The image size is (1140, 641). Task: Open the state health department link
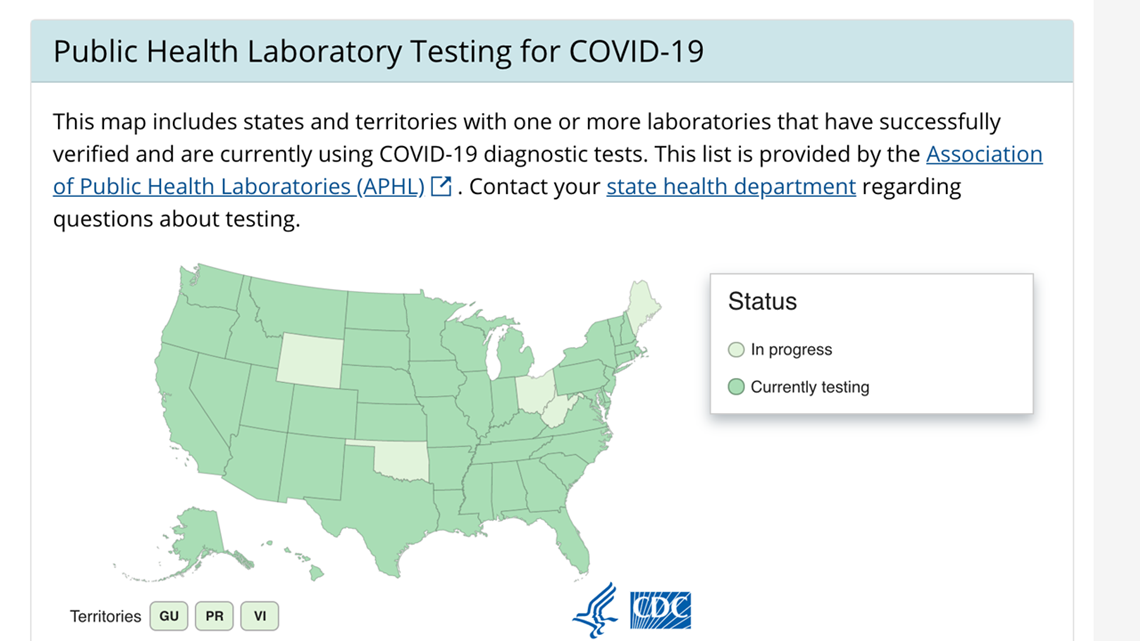pos(731,187)
